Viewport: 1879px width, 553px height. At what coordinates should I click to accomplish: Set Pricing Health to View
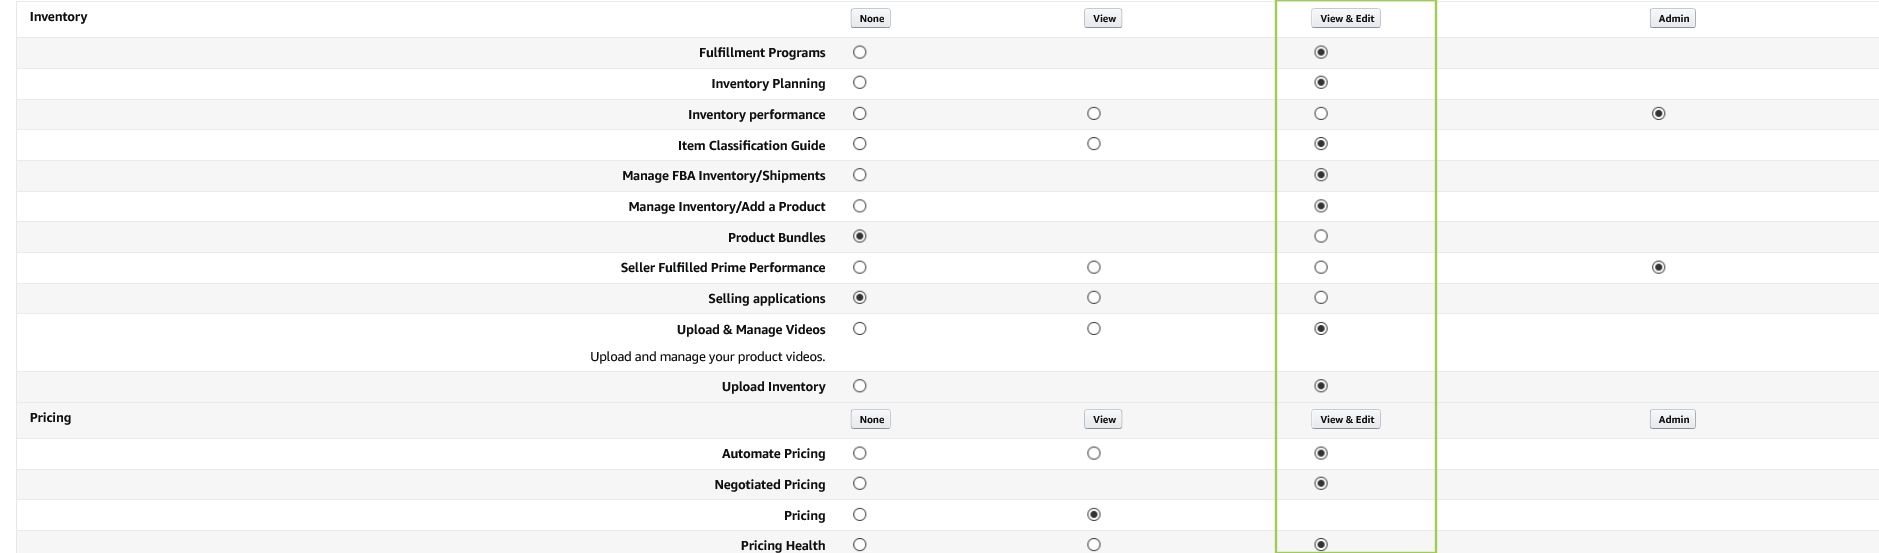1094,545
